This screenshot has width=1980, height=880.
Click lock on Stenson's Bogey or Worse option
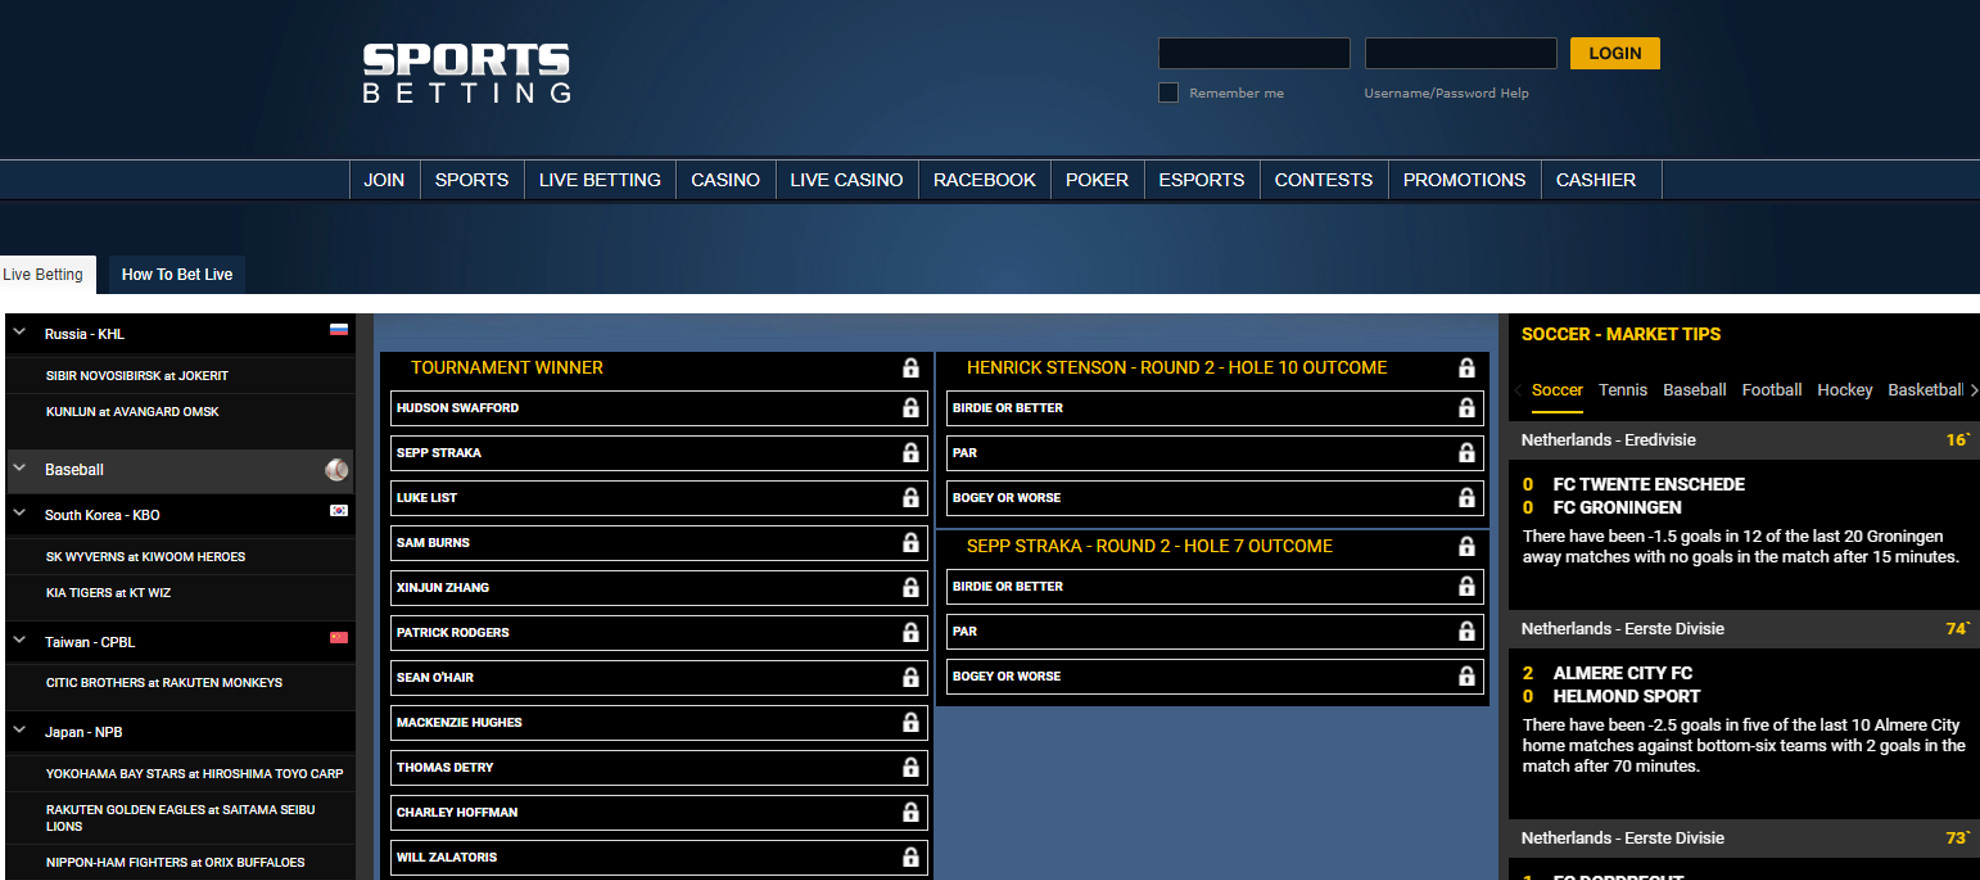1466,498
